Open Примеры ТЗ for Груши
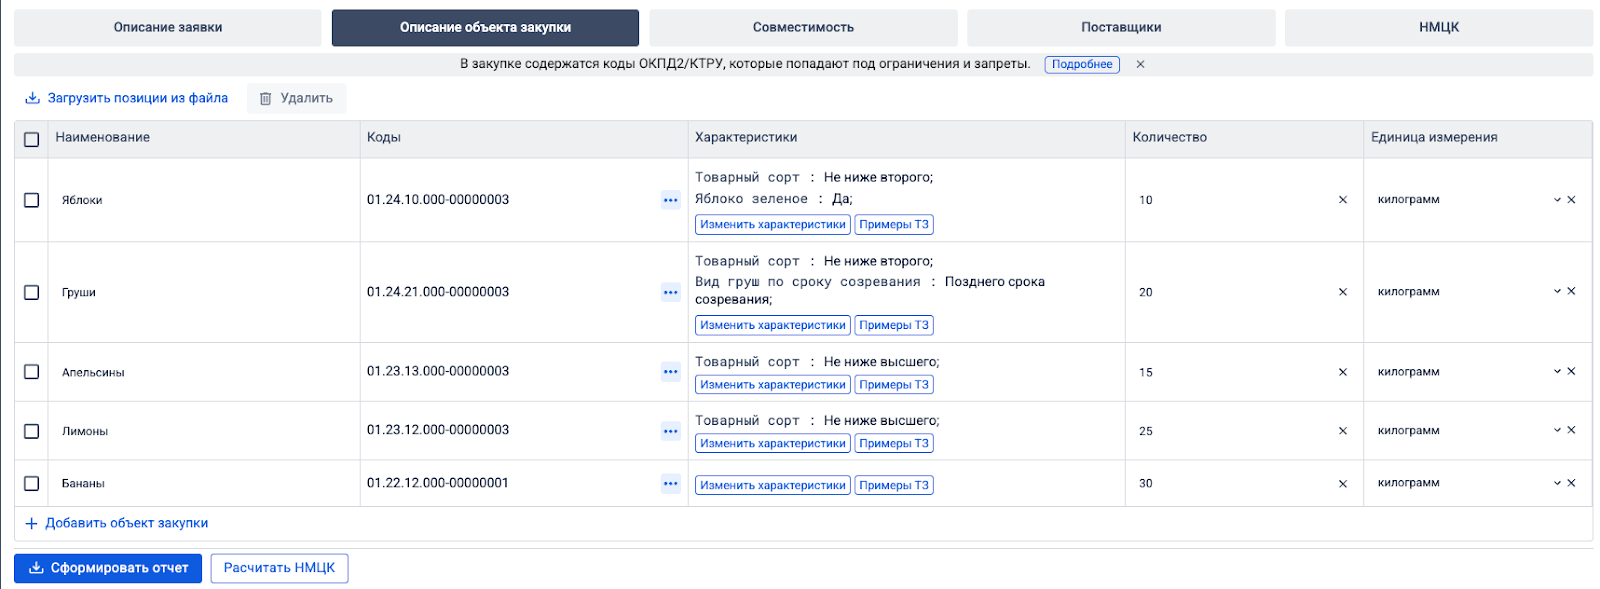 894,325
